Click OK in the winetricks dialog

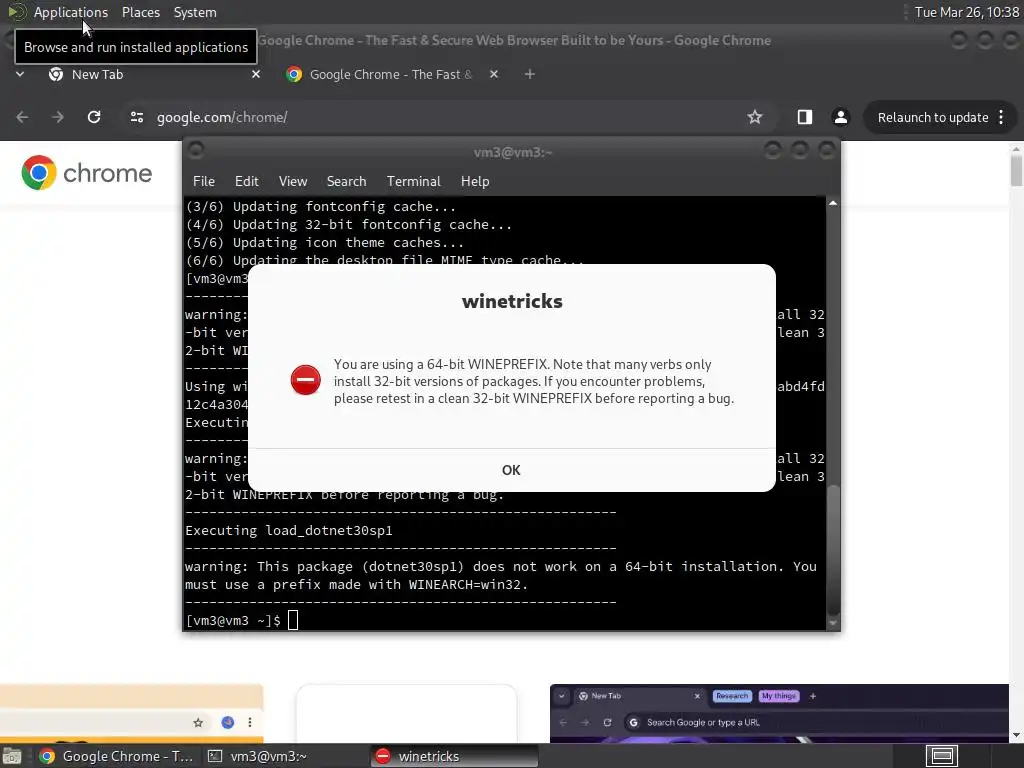point(511,470)
